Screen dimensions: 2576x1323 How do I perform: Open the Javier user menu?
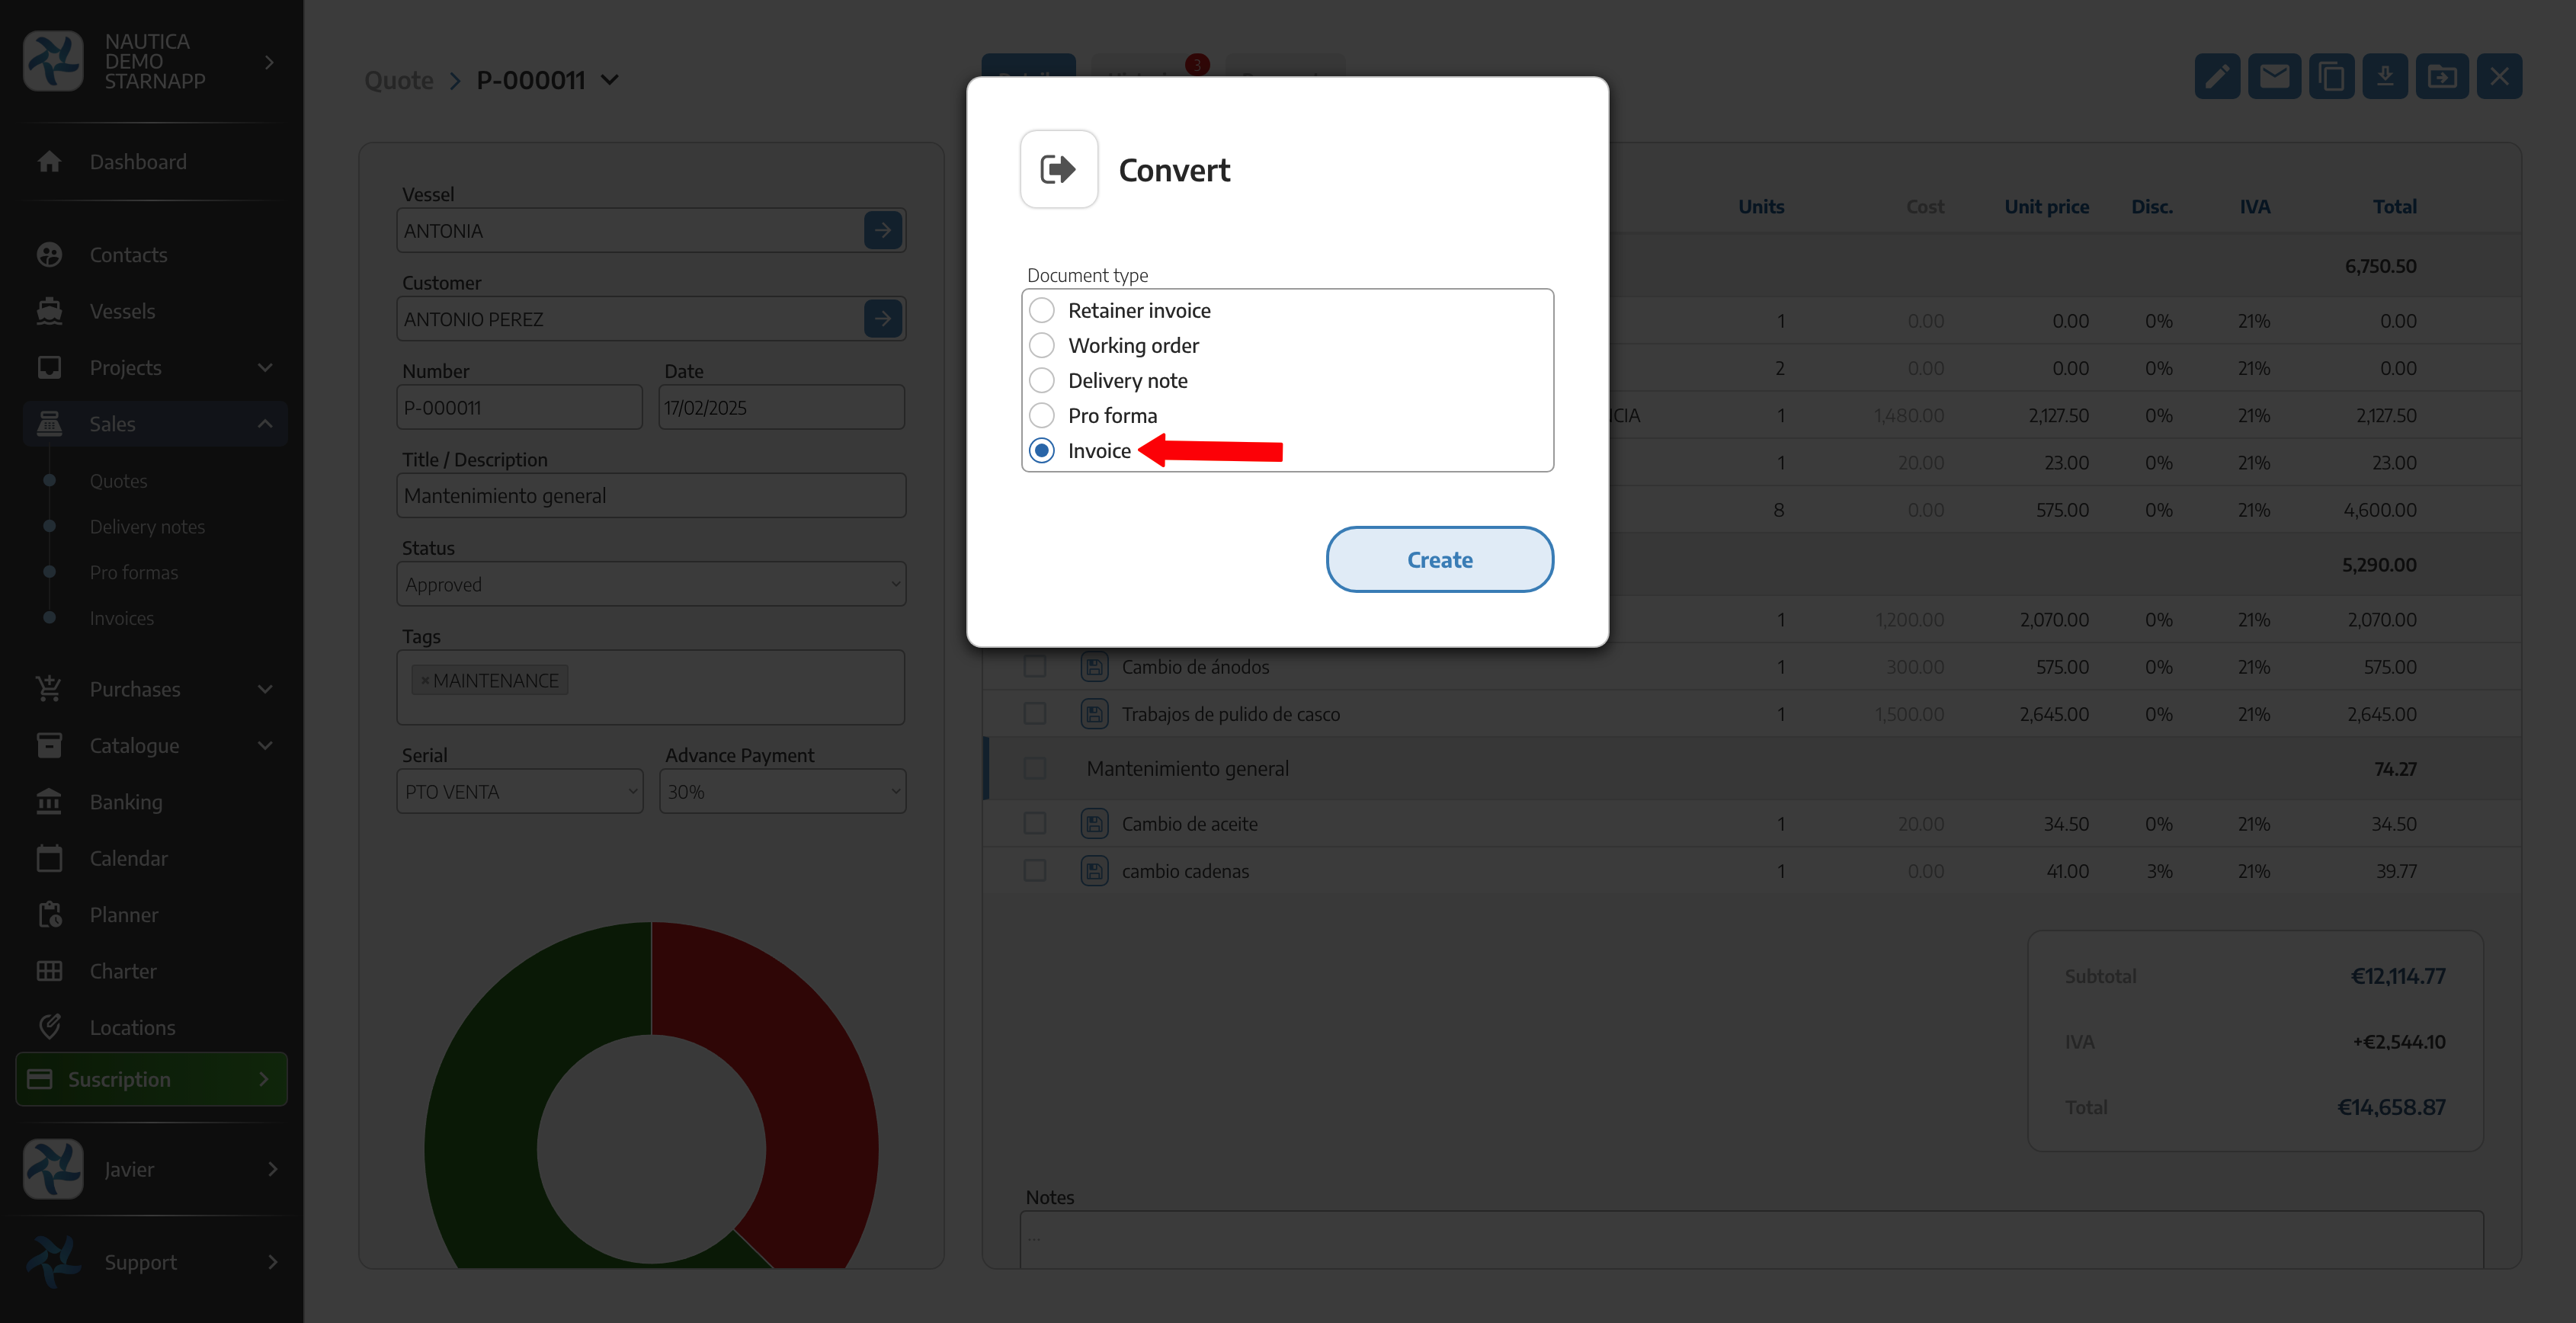click(151, 1169)
